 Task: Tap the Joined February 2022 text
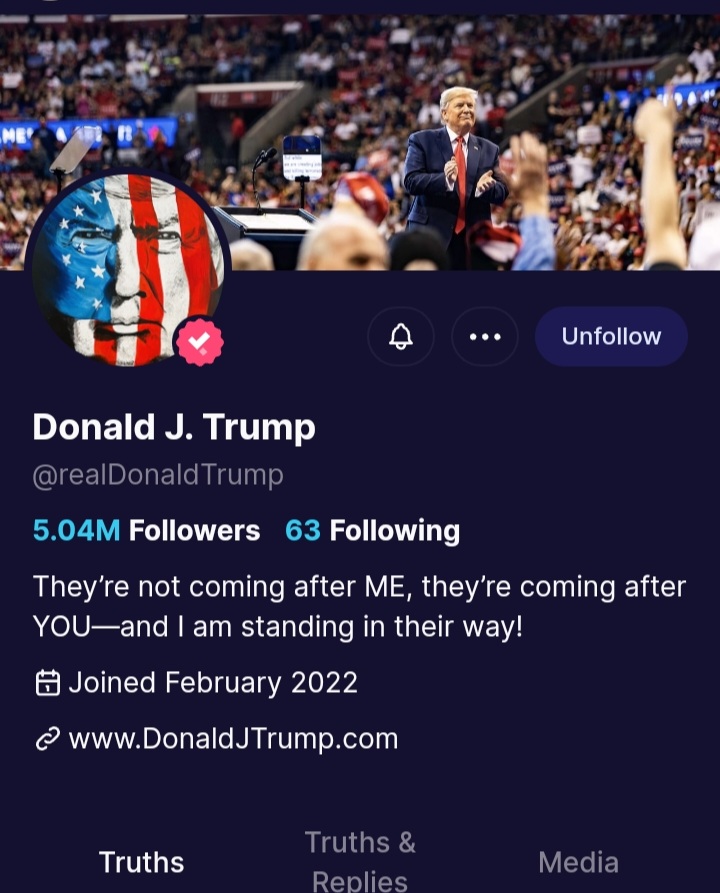coord(213,682)
